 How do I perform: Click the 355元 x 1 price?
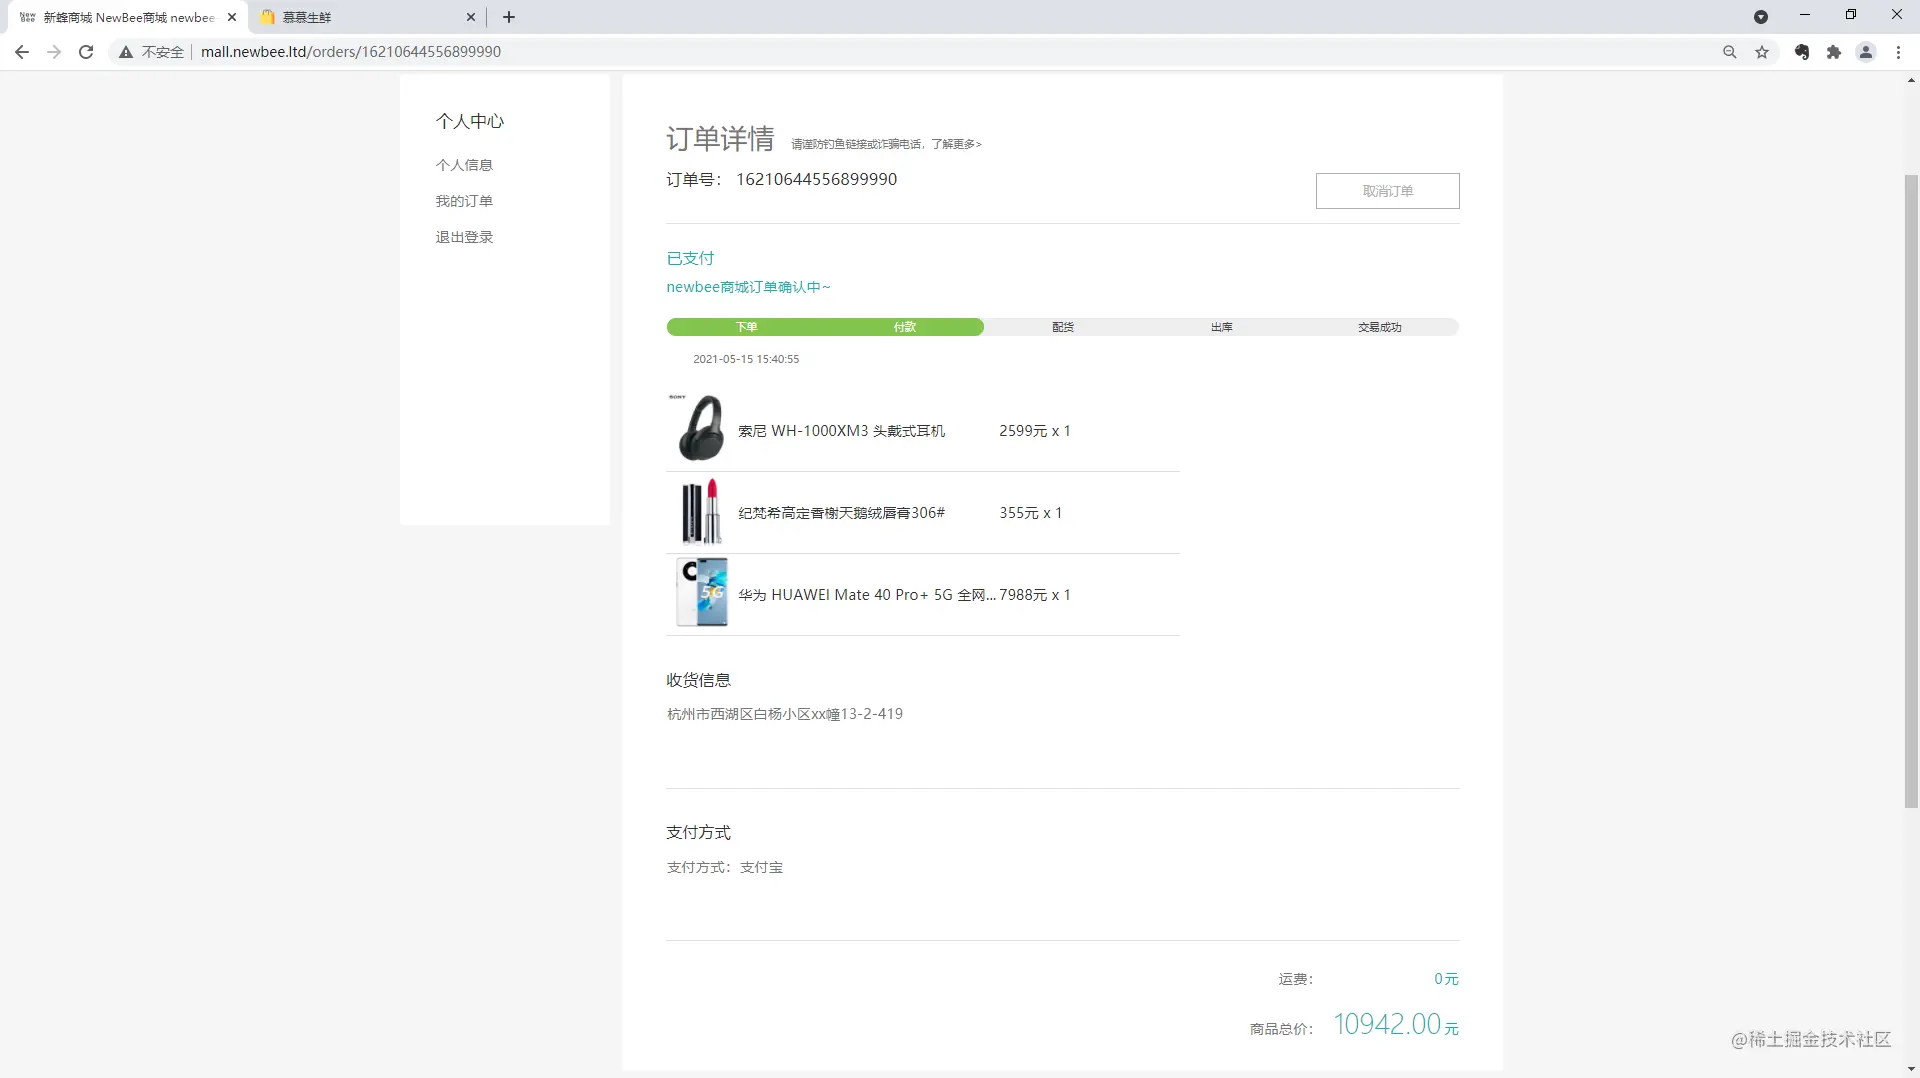pos(1031,513)
